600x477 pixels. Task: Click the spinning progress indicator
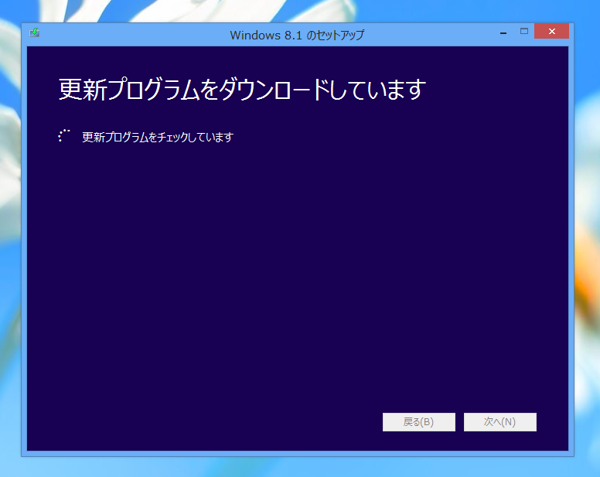[64, 136]
